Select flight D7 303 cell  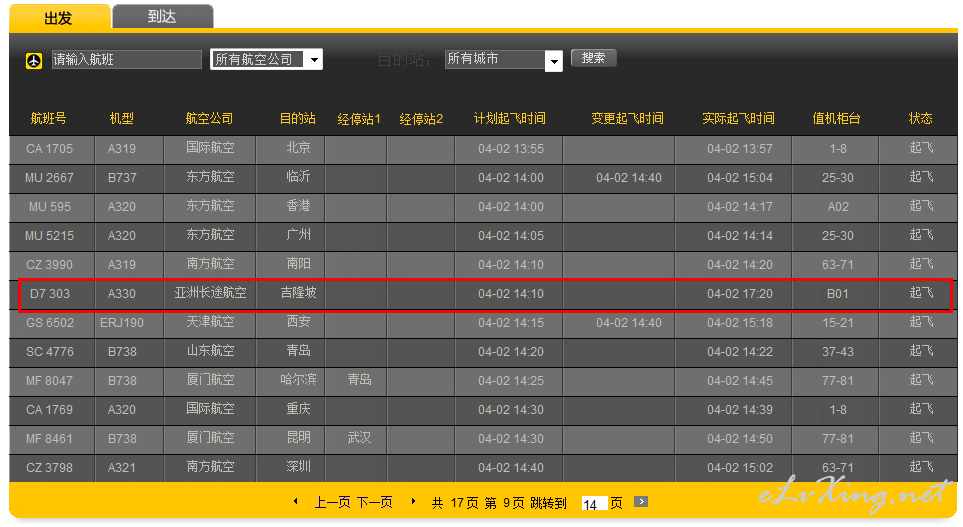[52, 294]
